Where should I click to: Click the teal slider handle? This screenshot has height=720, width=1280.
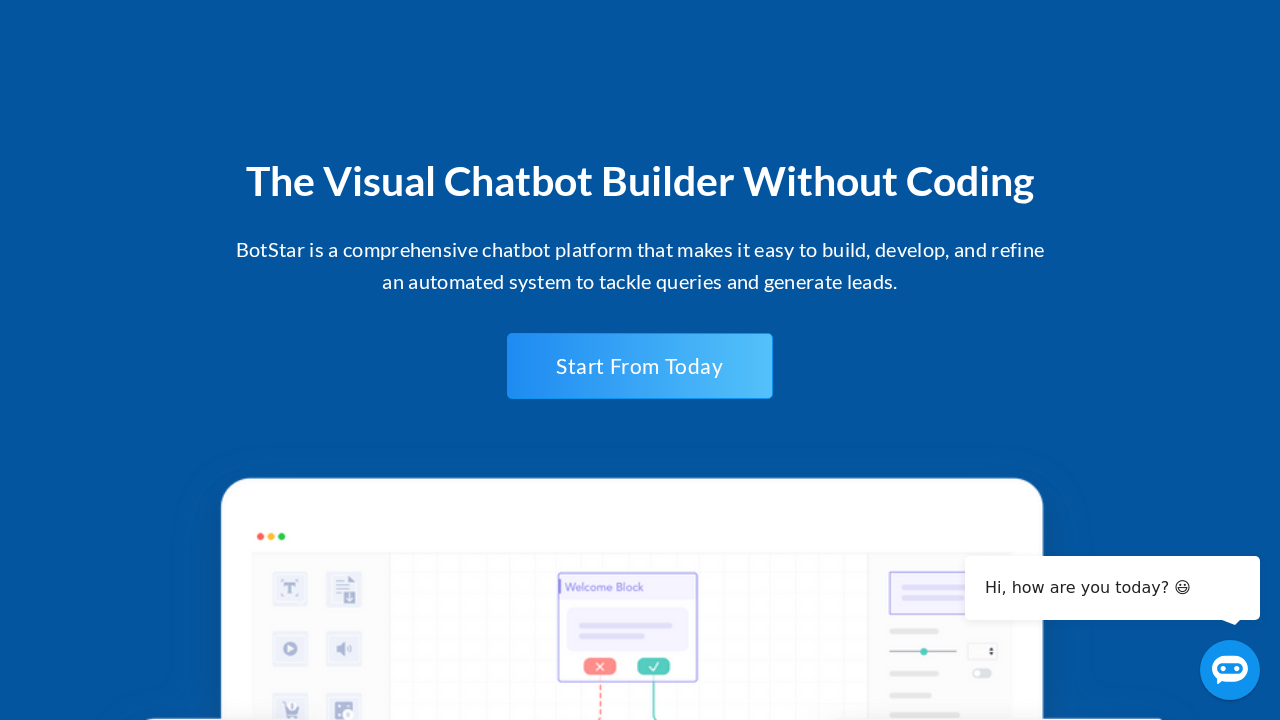(924, 651)
